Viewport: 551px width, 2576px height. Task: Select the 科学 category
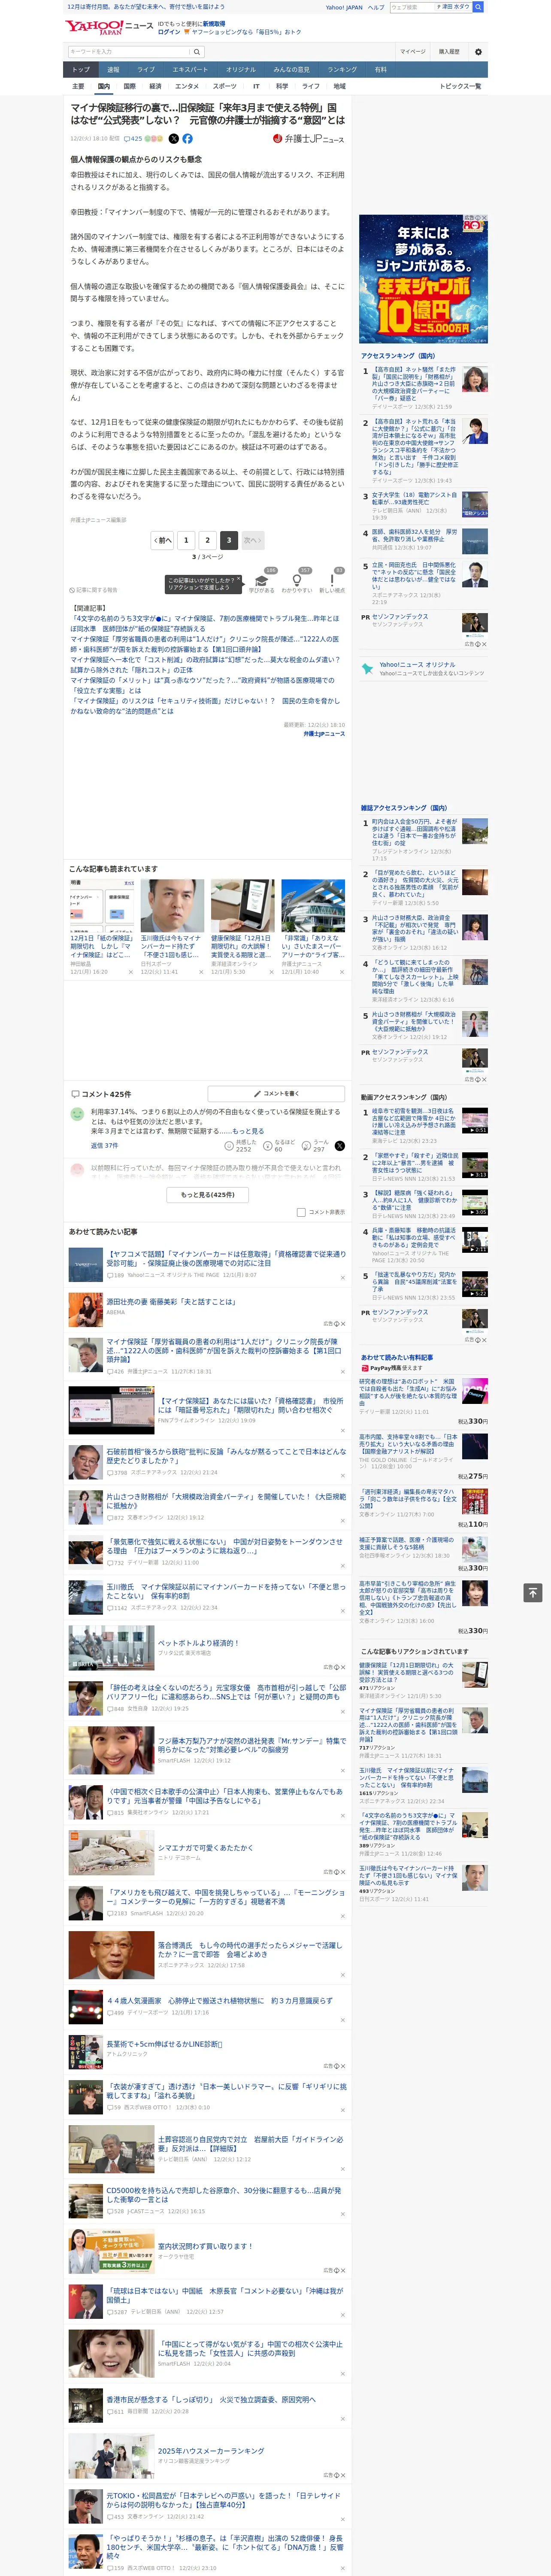point(282,87)
